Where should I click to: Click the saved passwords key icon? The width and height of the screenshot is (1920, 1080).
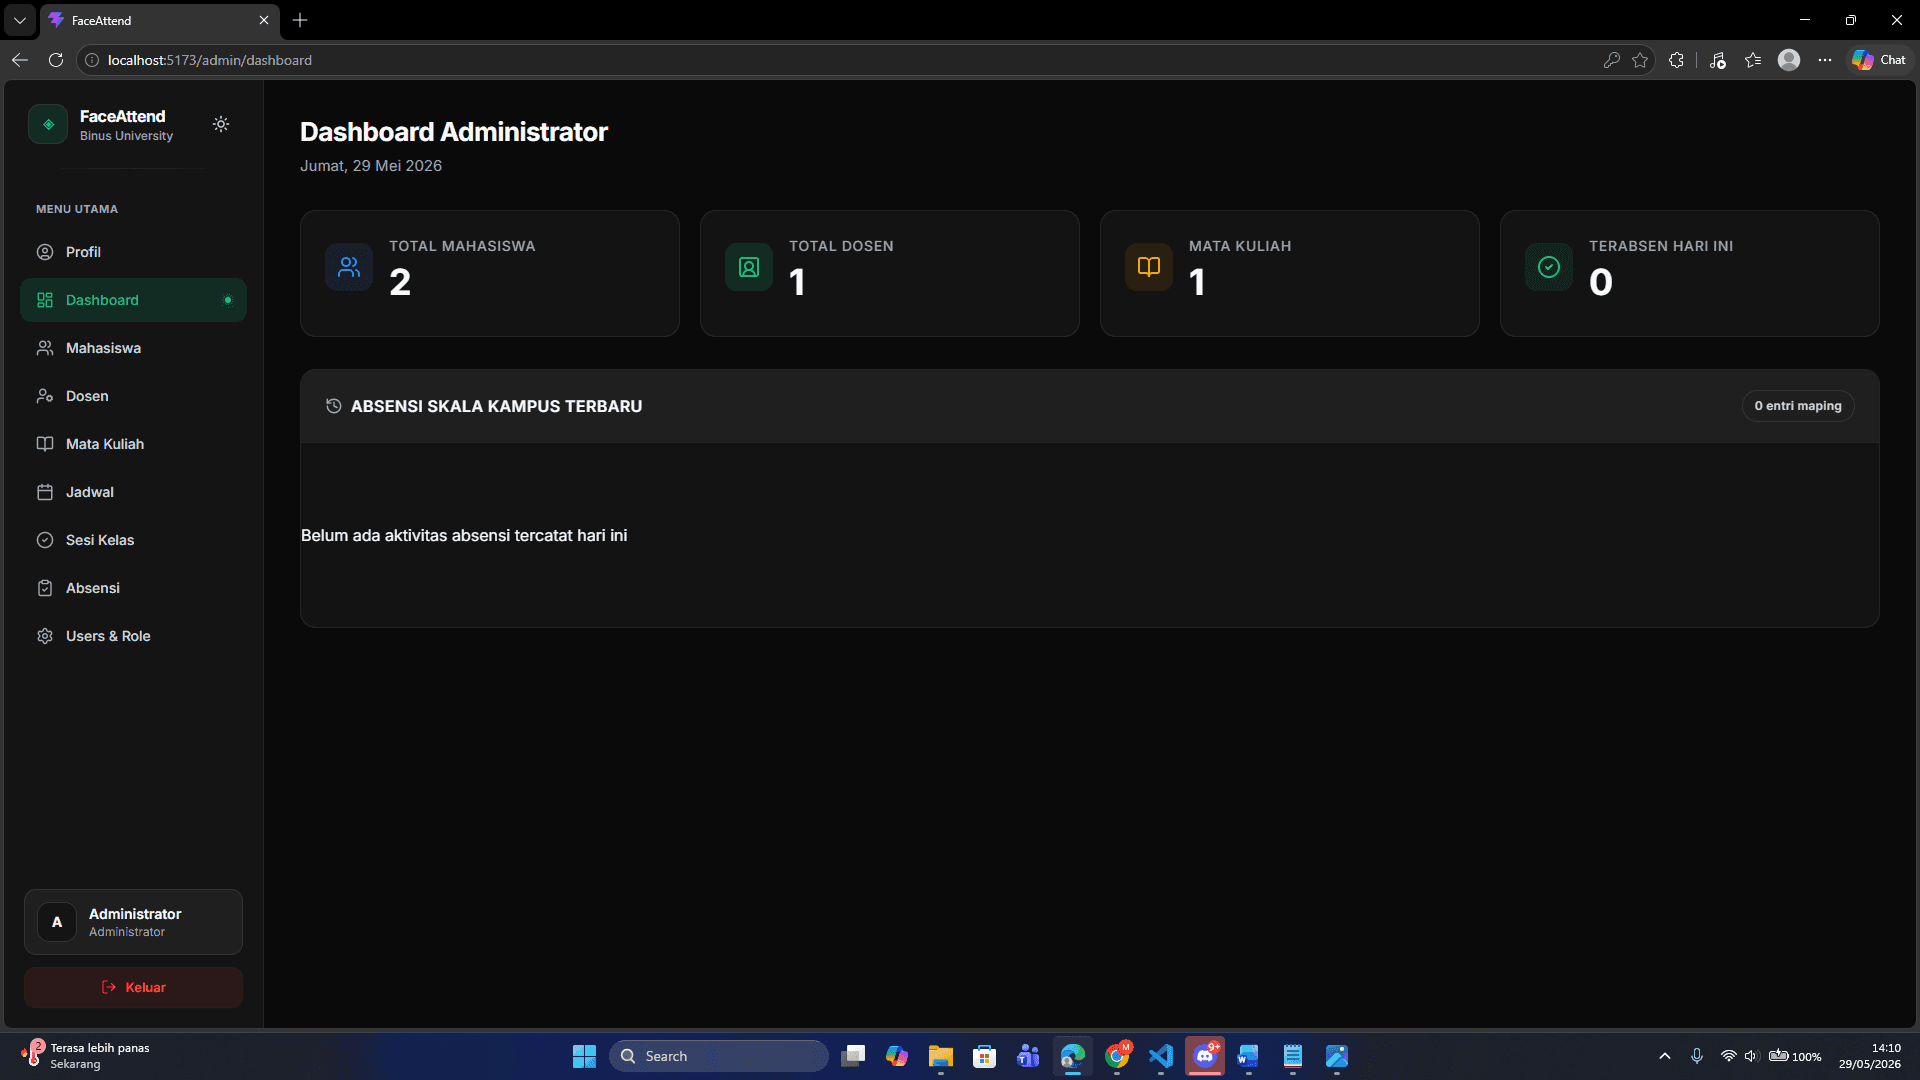(x=1612, y=60)
